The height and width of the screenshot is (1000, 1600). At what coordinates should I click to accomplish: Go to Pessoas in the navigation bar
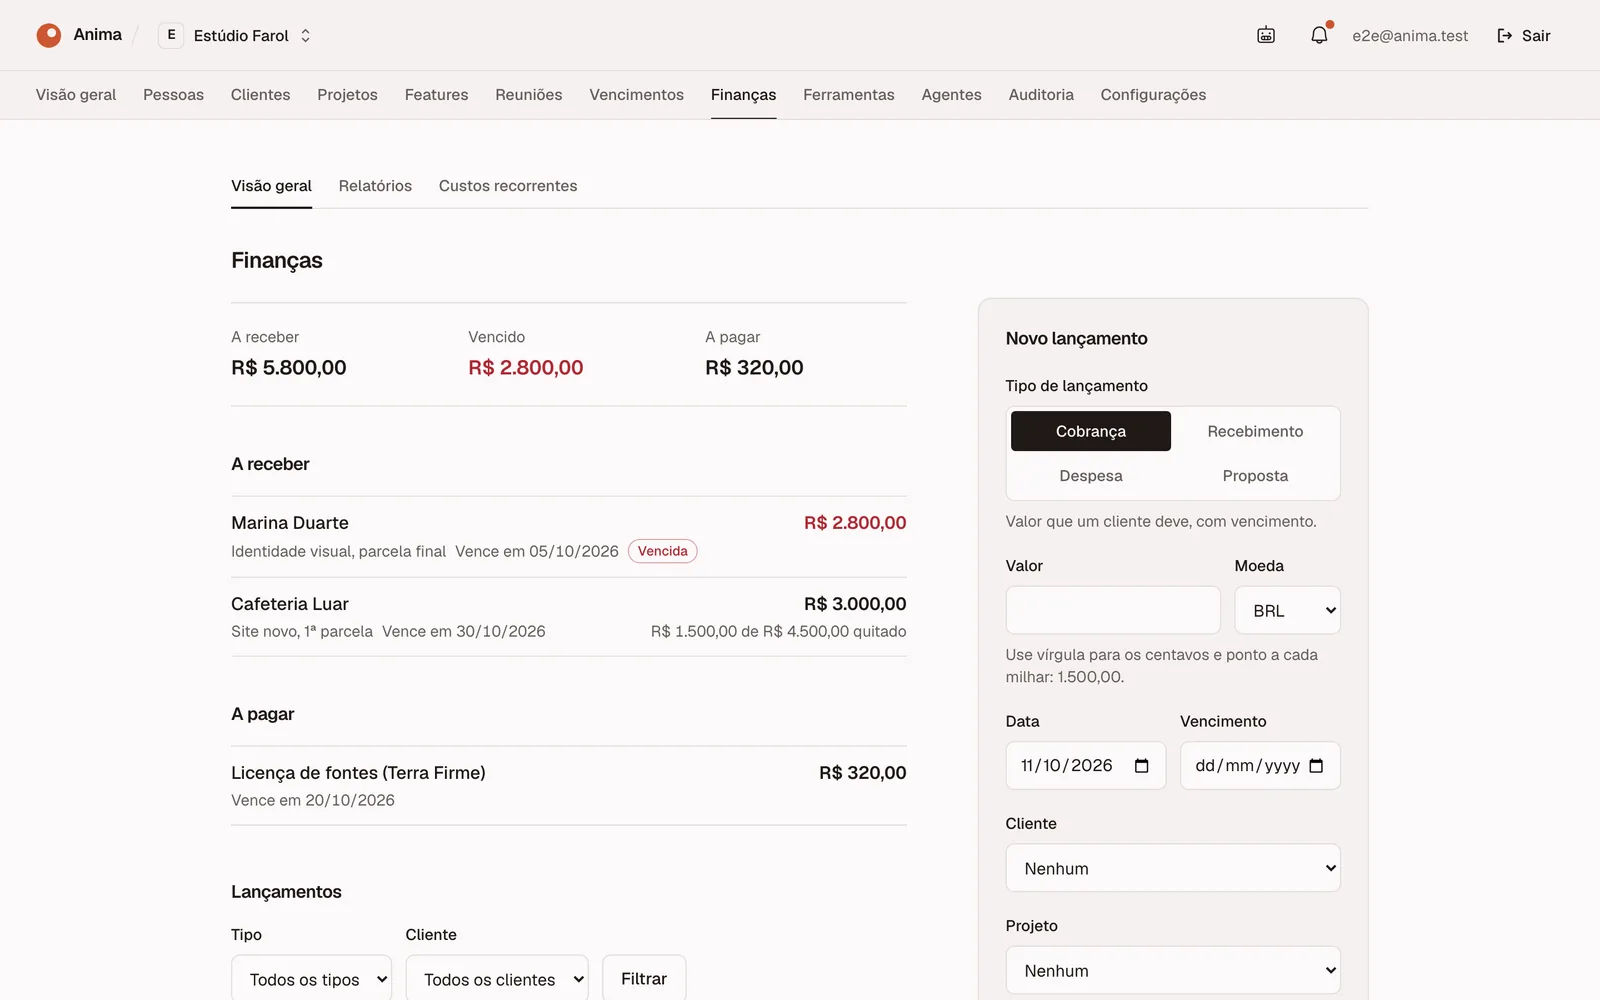point(173,95)
